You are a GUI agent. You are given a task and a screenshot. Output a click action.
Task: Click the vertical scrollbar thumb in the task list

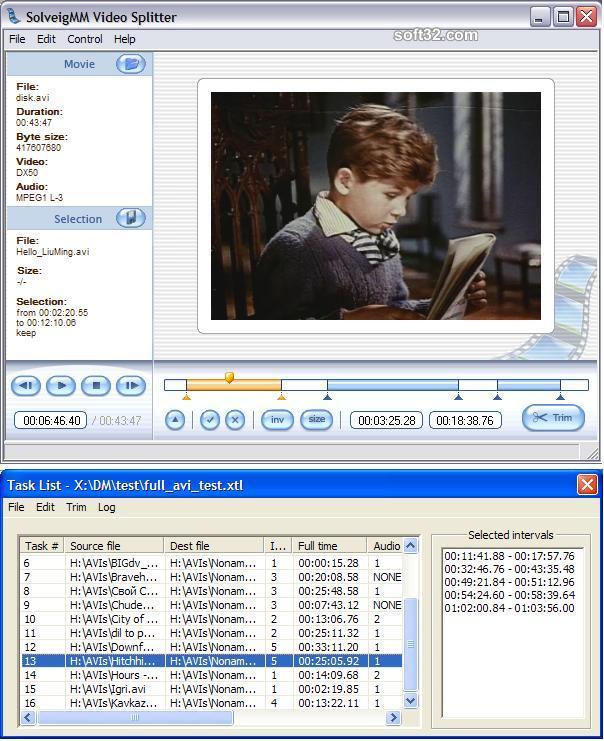(x=411, y=645)
